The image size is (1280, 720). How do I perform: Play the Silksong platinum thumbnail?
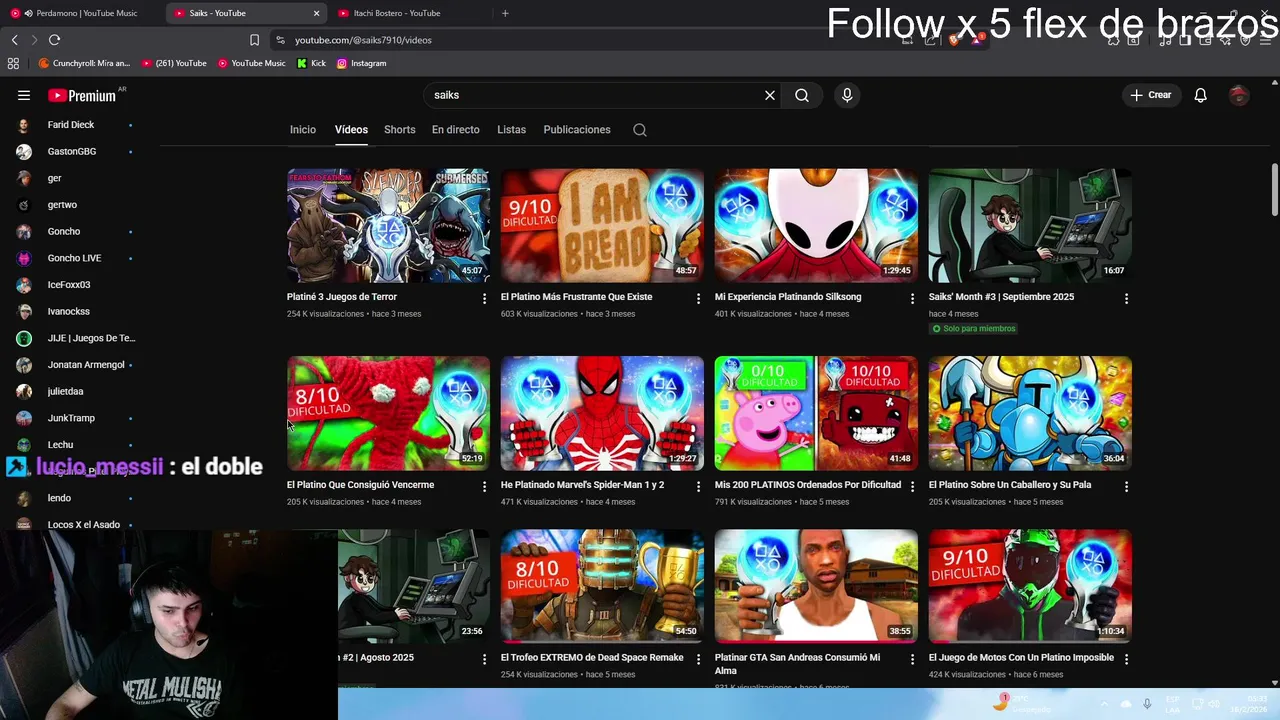(816, 225)
